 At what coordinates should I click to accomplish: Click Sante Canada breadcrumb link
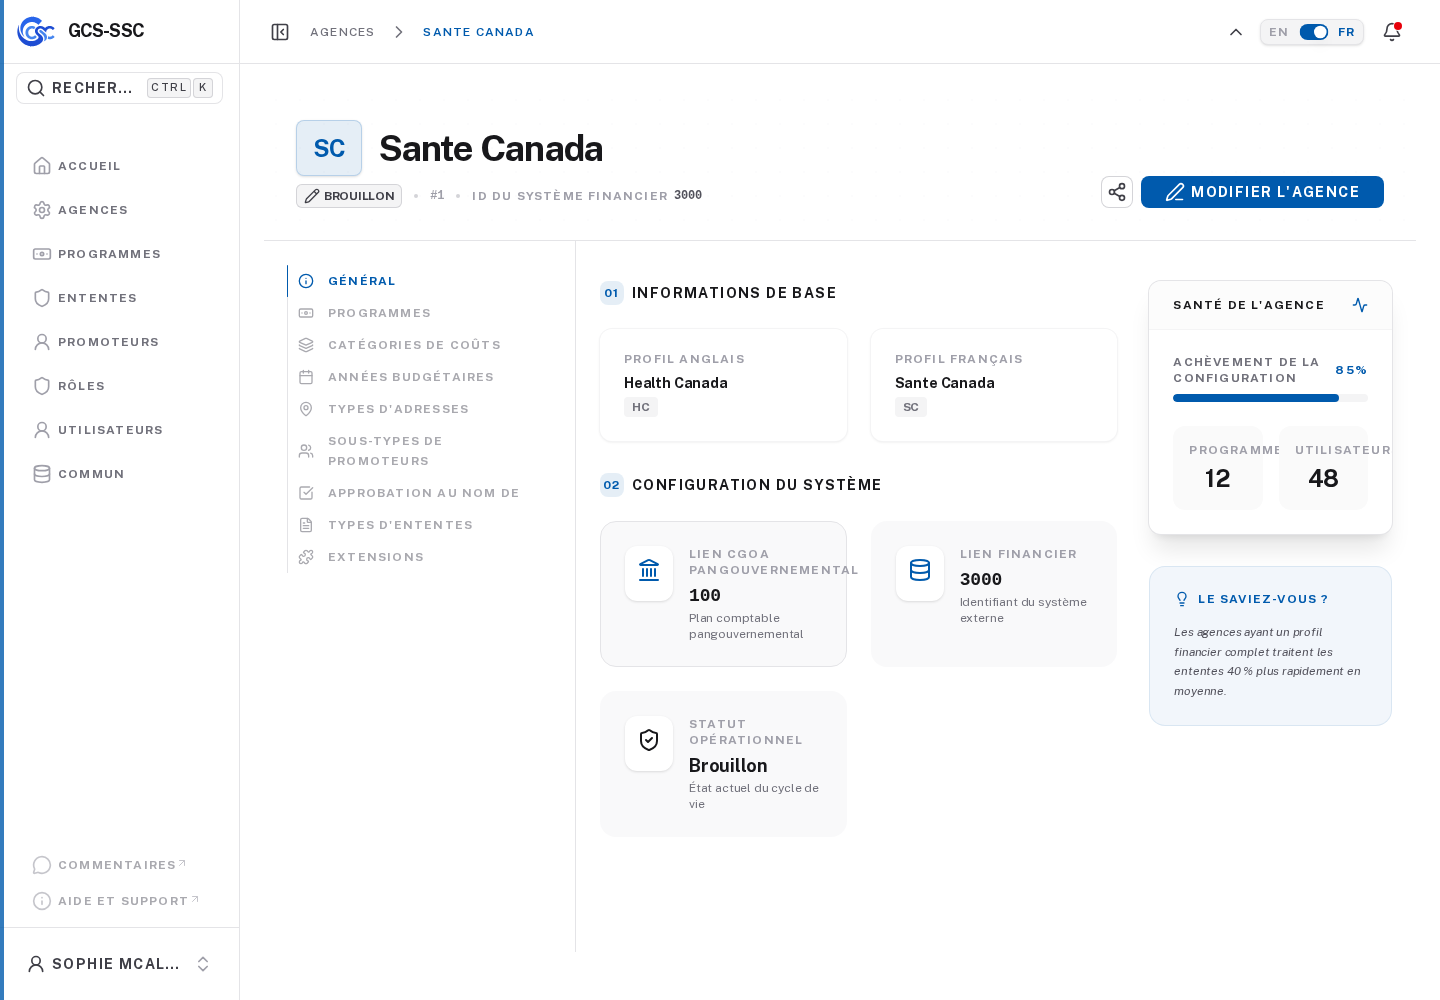coord(478,32)
